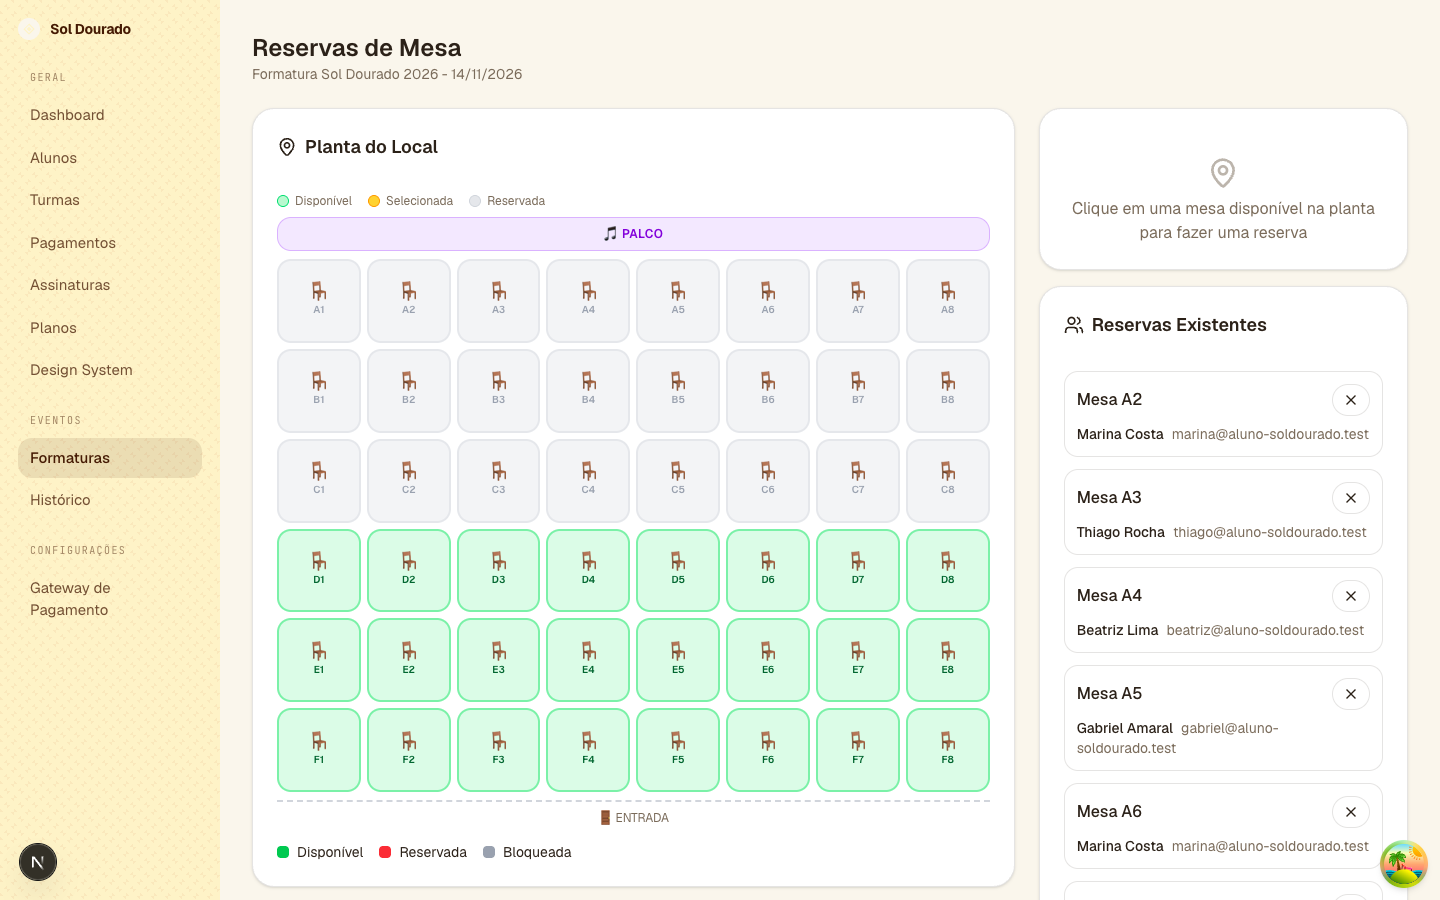Select available table D4
Viewport: 1440px width, 900px height.
pyautogui.click(x=588, y=570)
